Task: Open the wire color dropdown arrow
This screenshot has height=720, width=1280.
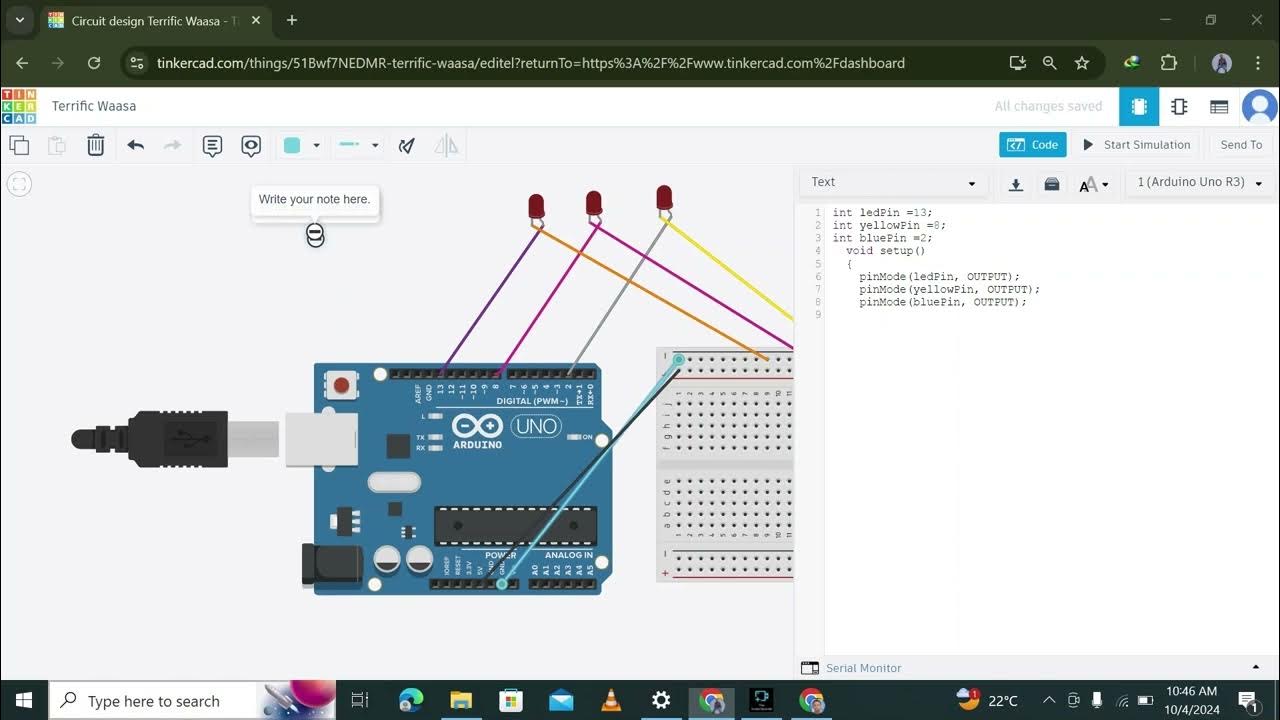Action: coord(316,145)
